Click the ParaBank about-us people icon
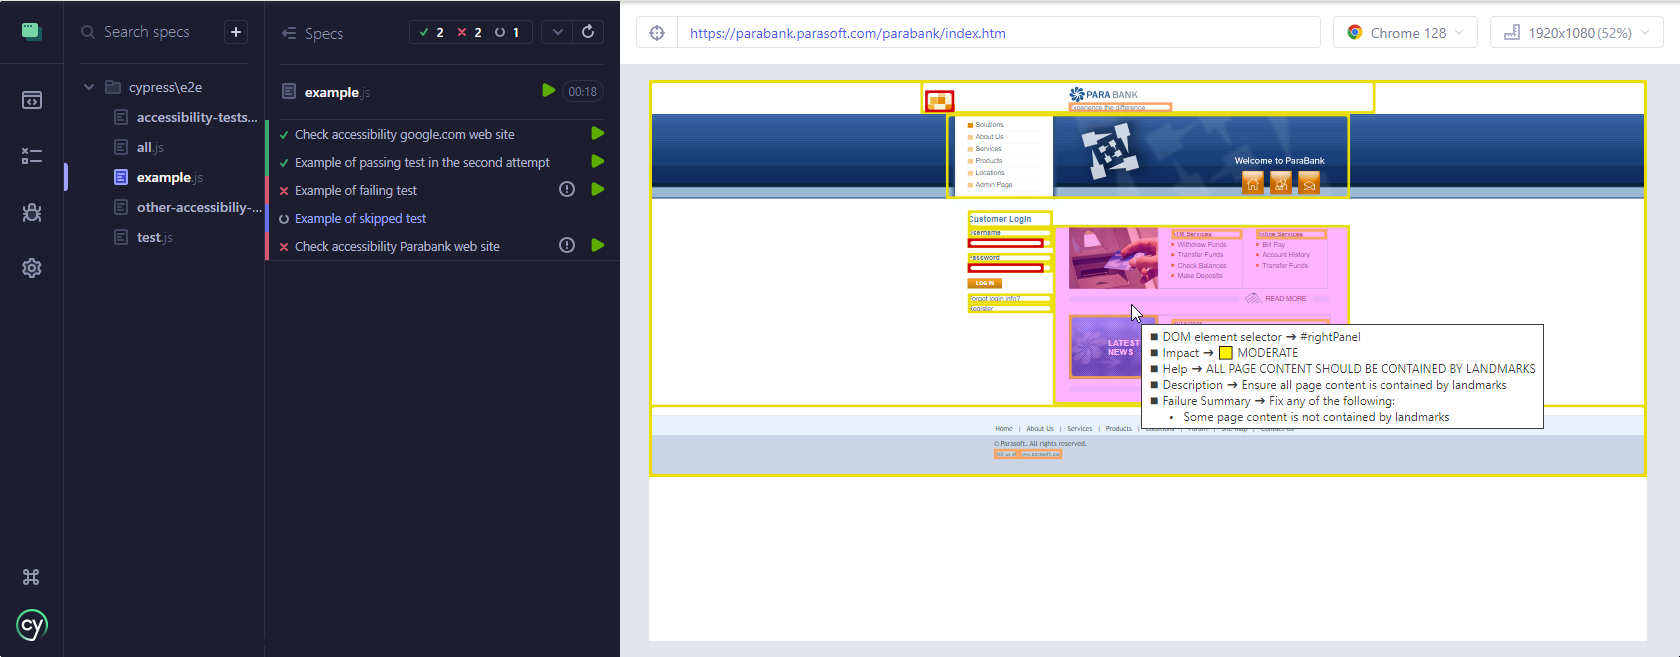 tap(1281, 183)
